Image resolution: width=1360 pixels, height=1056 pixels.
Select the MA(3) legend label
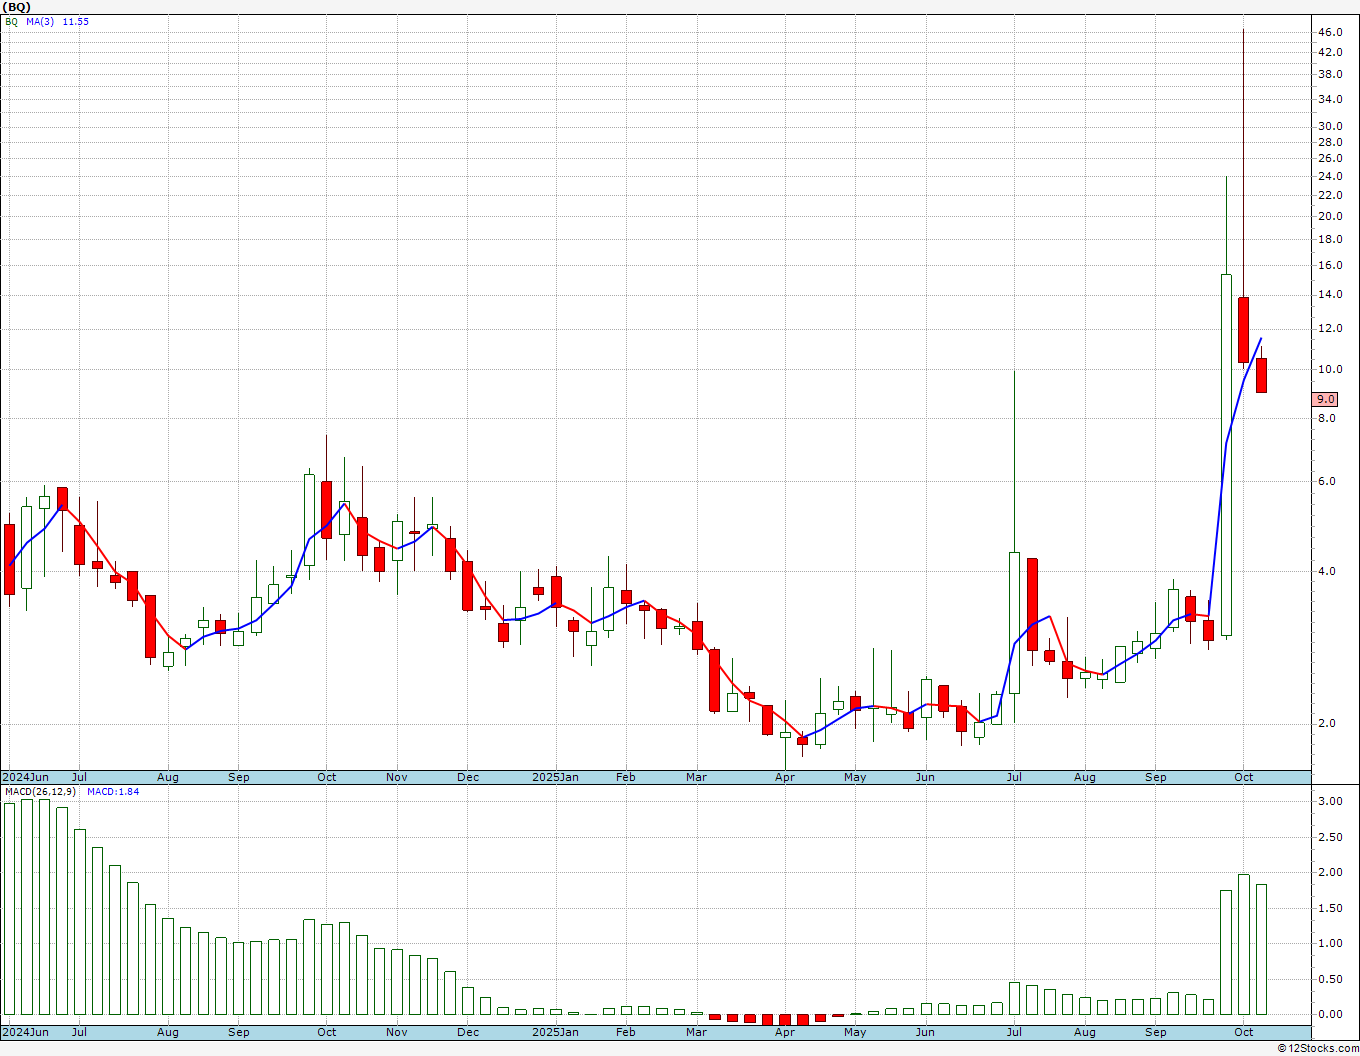click(41, 21)
